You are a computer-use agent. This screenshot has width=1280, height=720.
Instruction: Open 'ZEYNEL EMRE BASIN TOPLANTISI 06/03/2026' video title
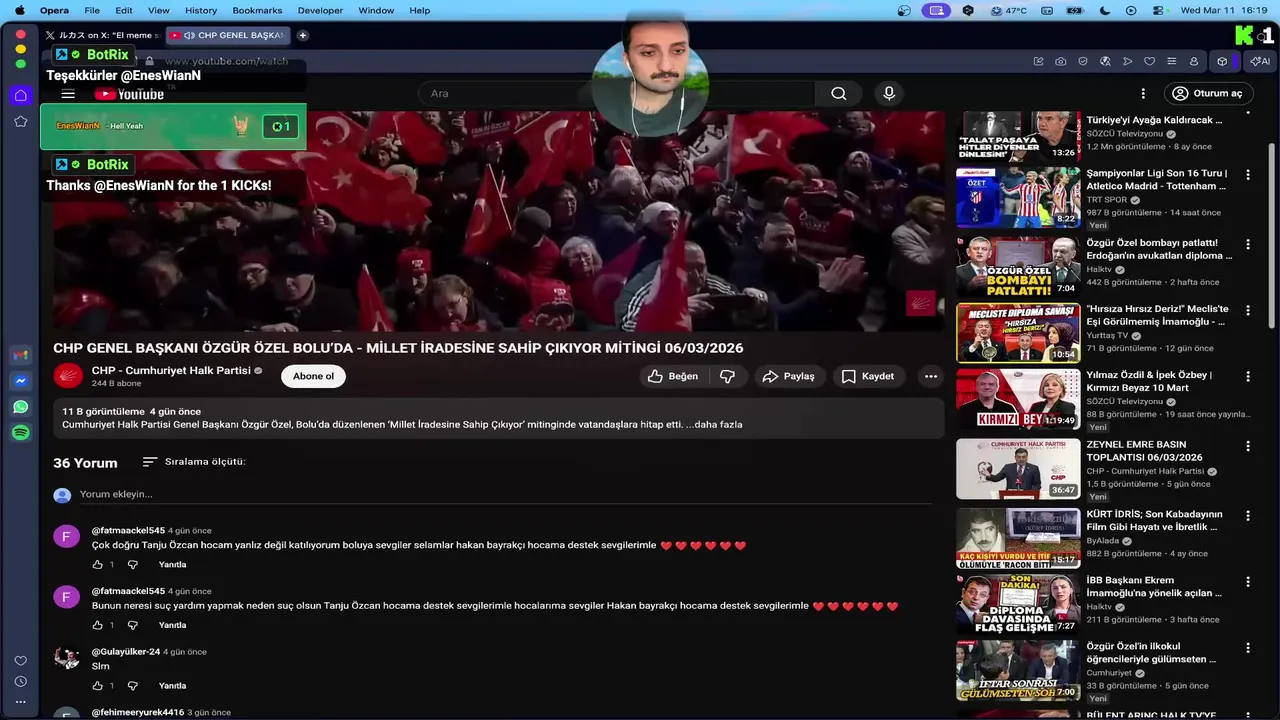1145,451
